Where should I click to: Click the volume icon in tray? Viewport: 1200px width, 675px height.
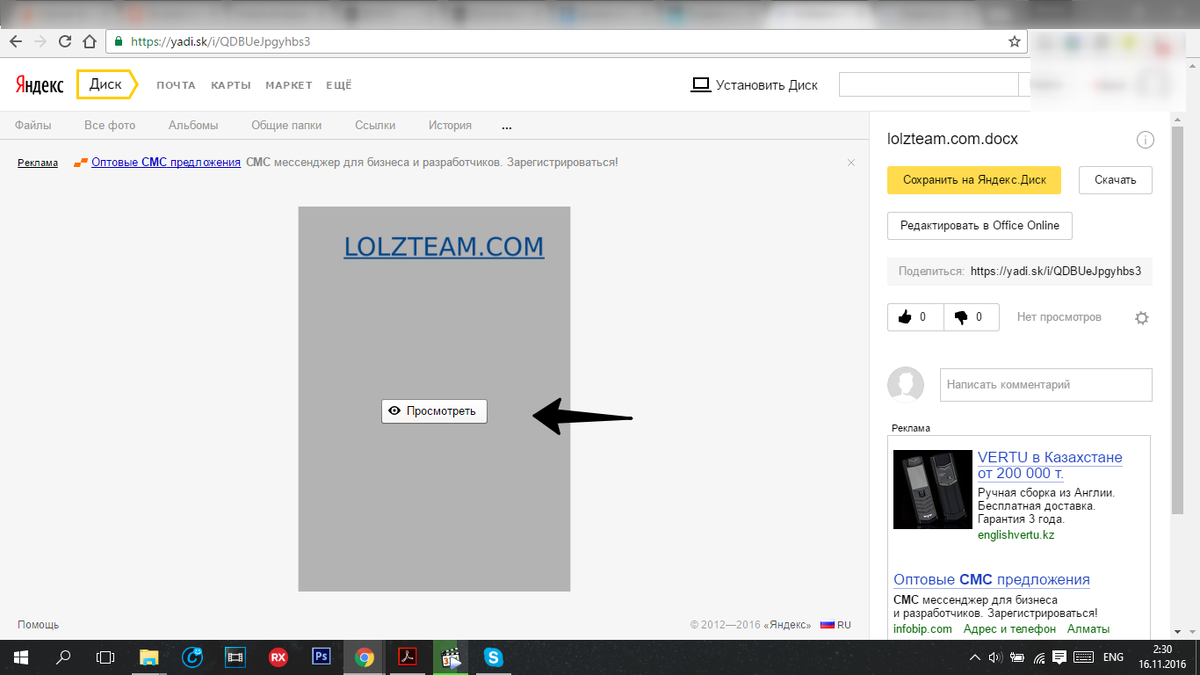pos(995,658)
